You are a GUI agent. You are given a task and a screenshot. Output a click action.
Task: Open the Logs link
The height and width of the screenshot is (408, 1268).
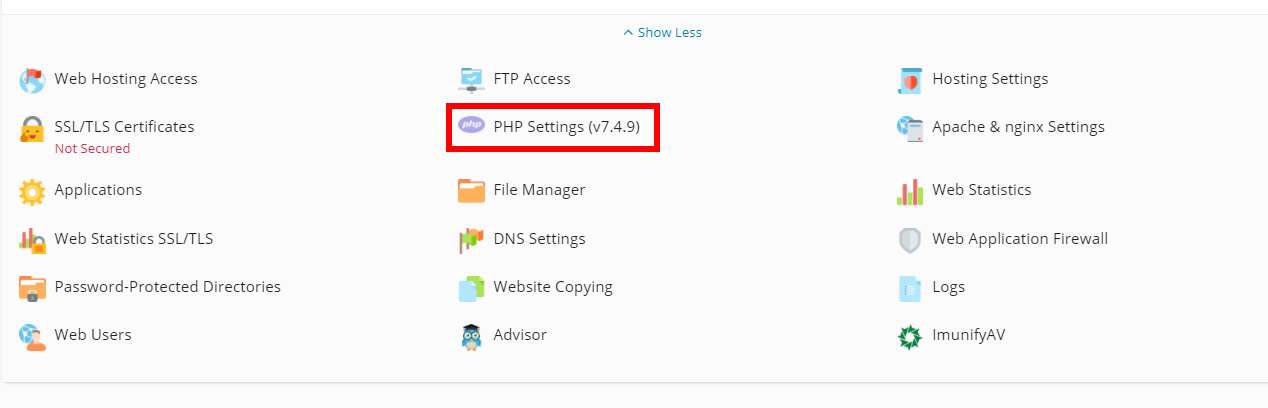[949, 287]
